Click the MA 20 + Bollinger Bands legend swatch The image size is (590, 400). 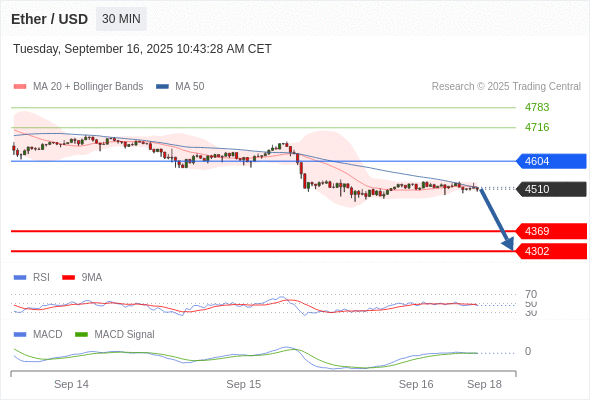click(20, 87)
